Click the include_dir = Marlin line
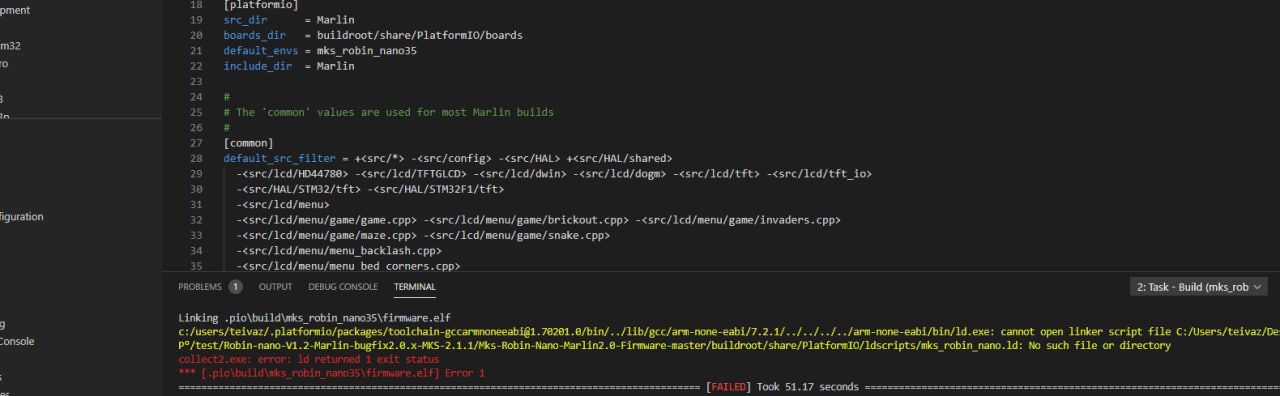1280x396 pixels. [288, 66]
